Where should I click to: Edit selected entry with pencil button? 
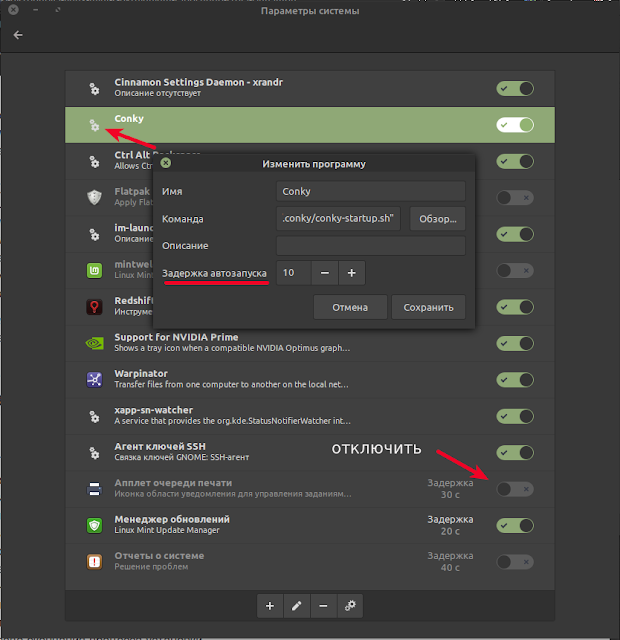coord(296,606)
